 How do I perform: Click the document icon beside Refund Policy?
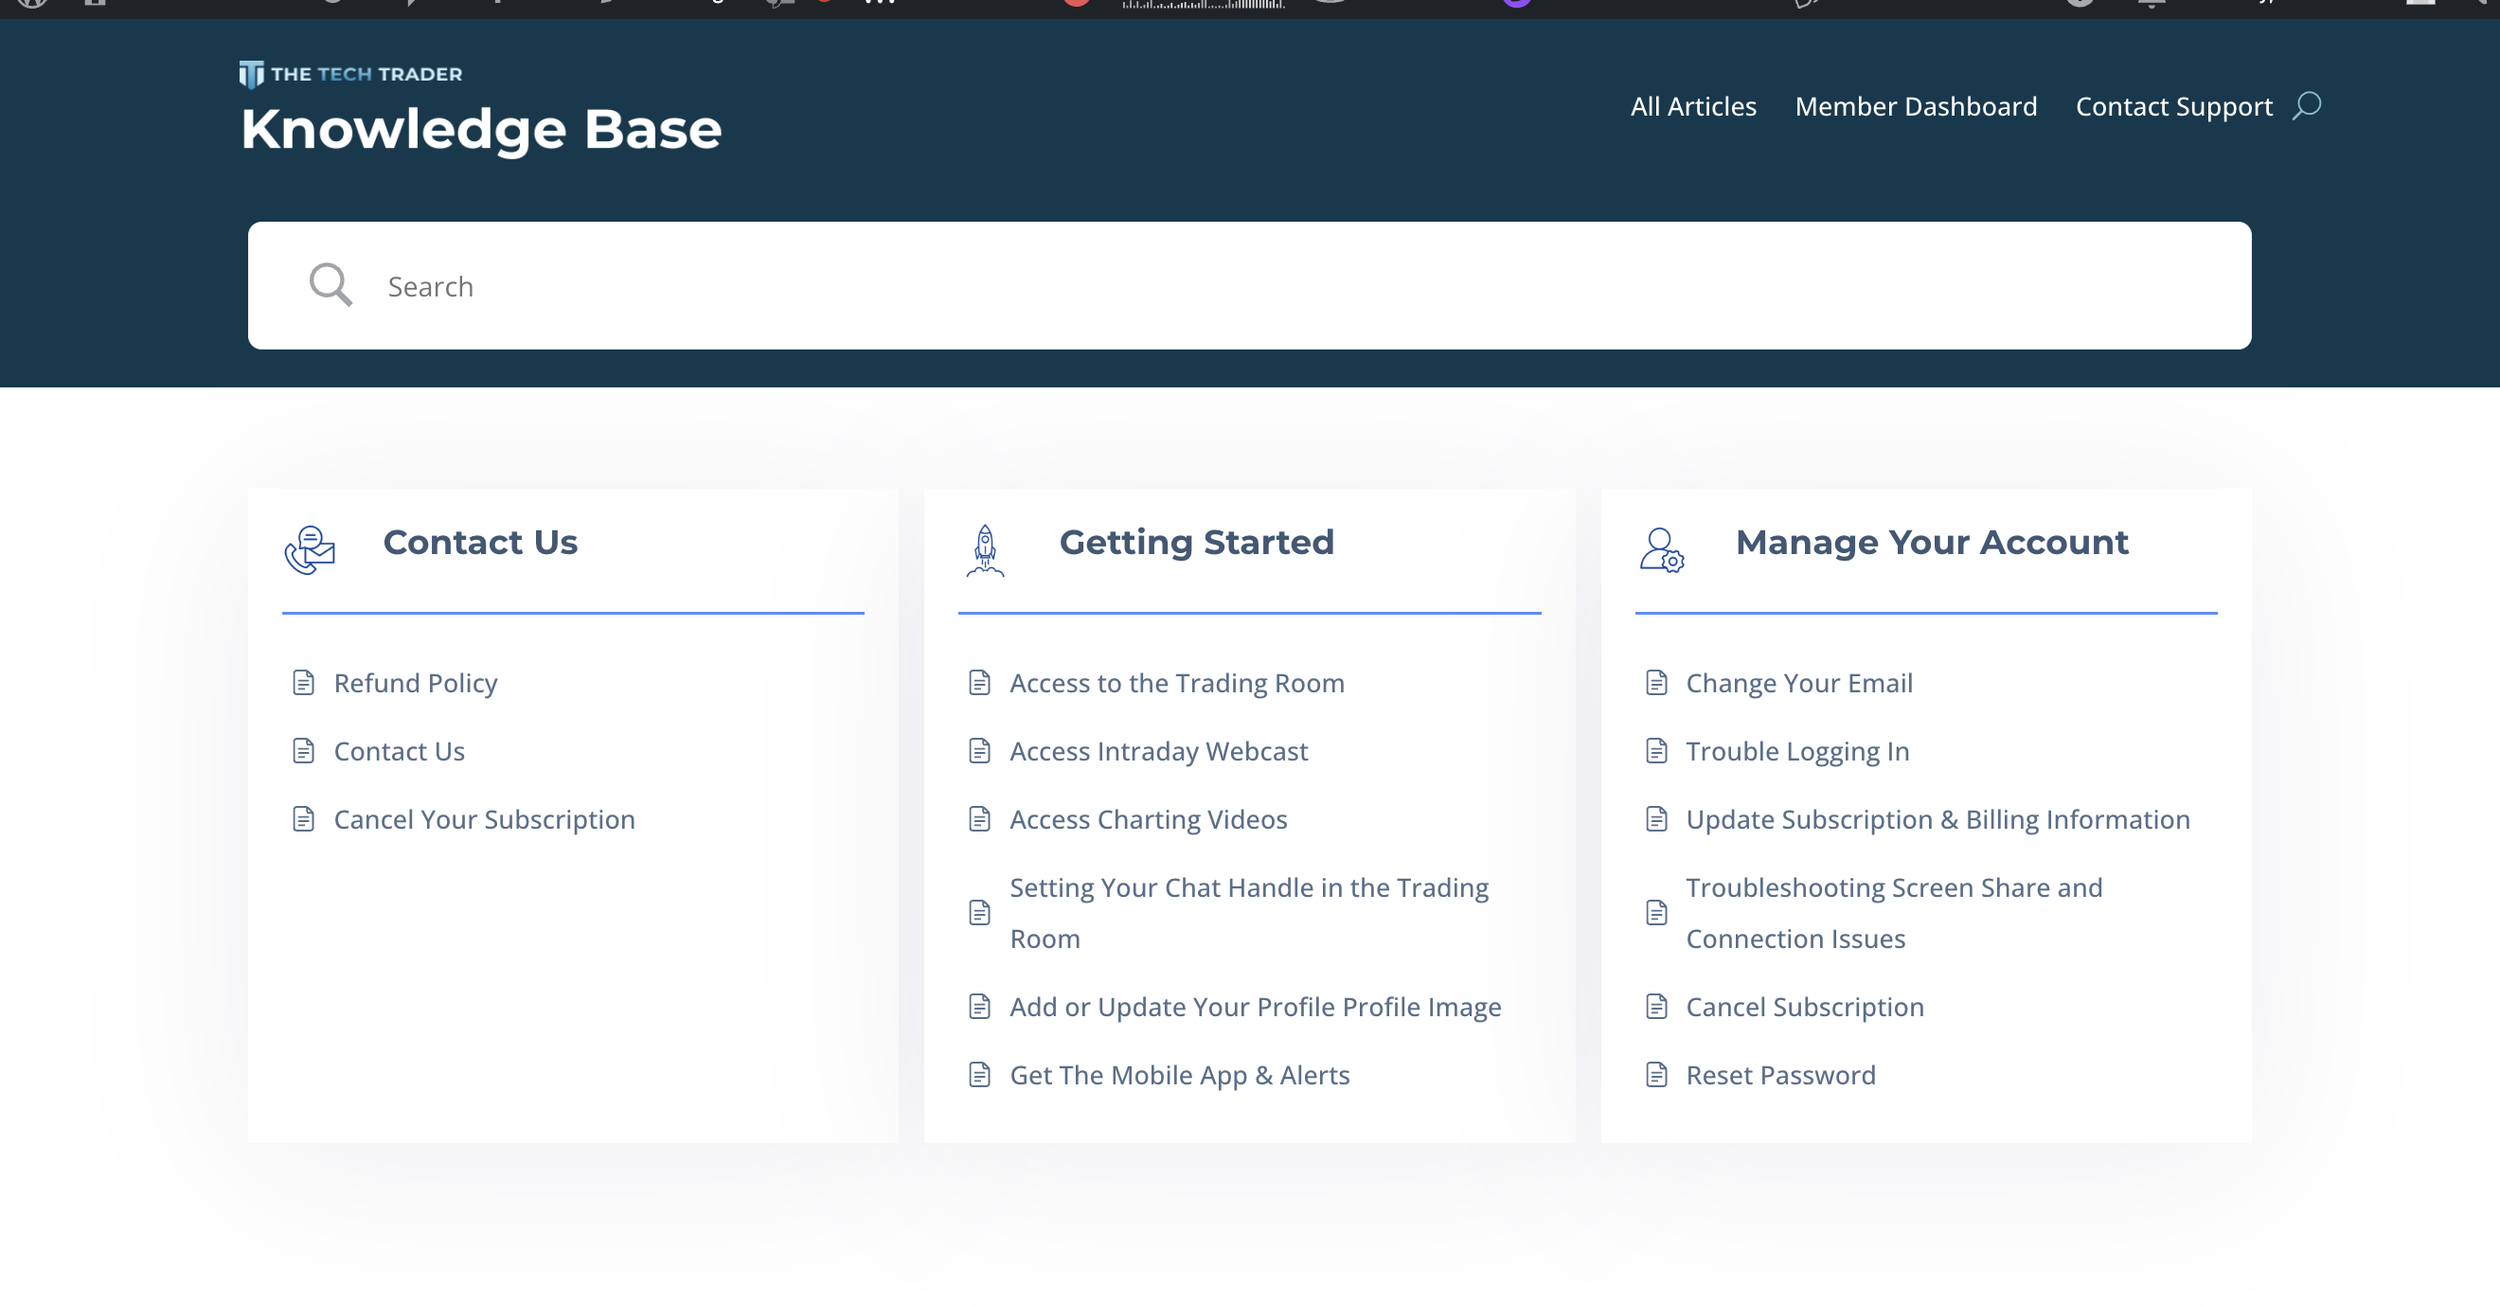(303, 683)
